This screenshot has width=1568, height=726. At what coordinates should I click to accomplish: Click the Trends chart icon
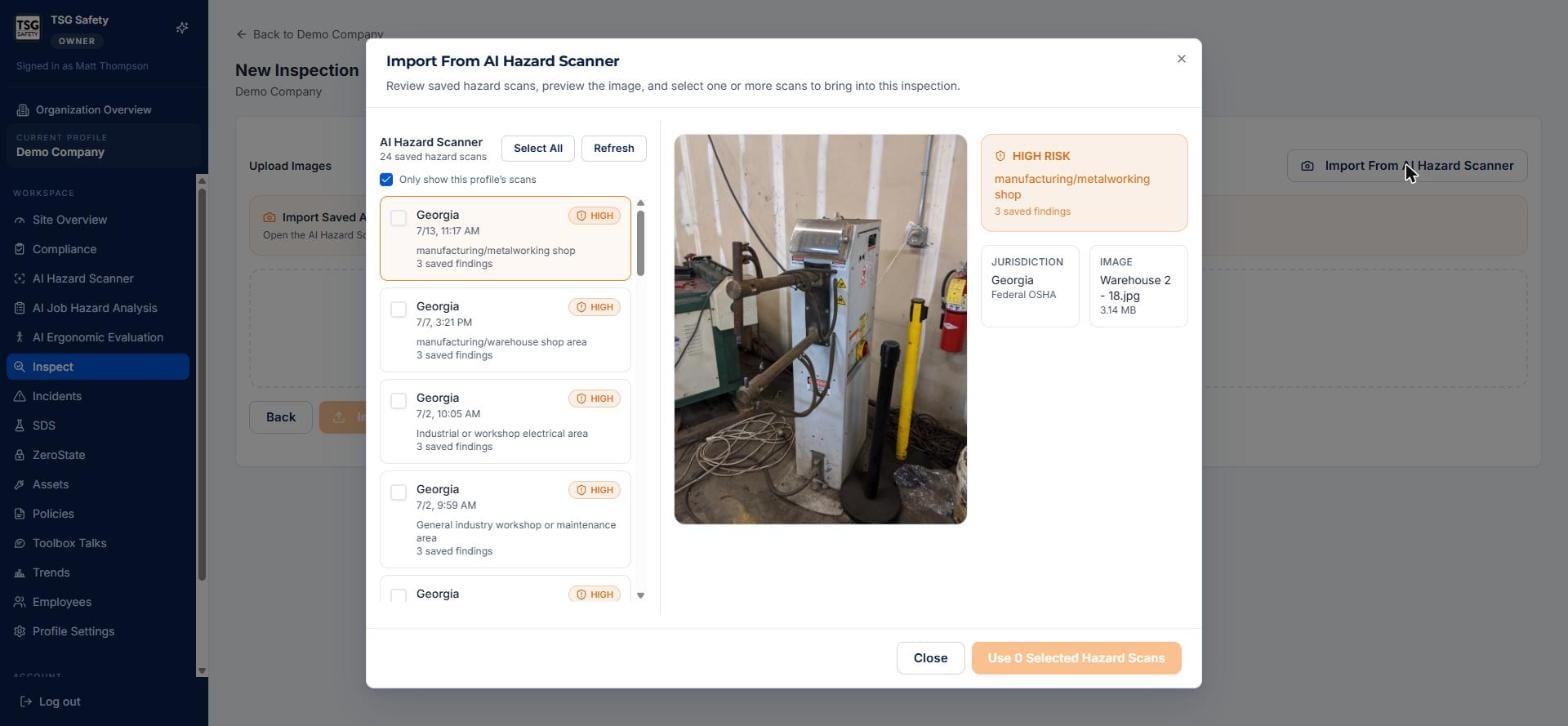20,573
